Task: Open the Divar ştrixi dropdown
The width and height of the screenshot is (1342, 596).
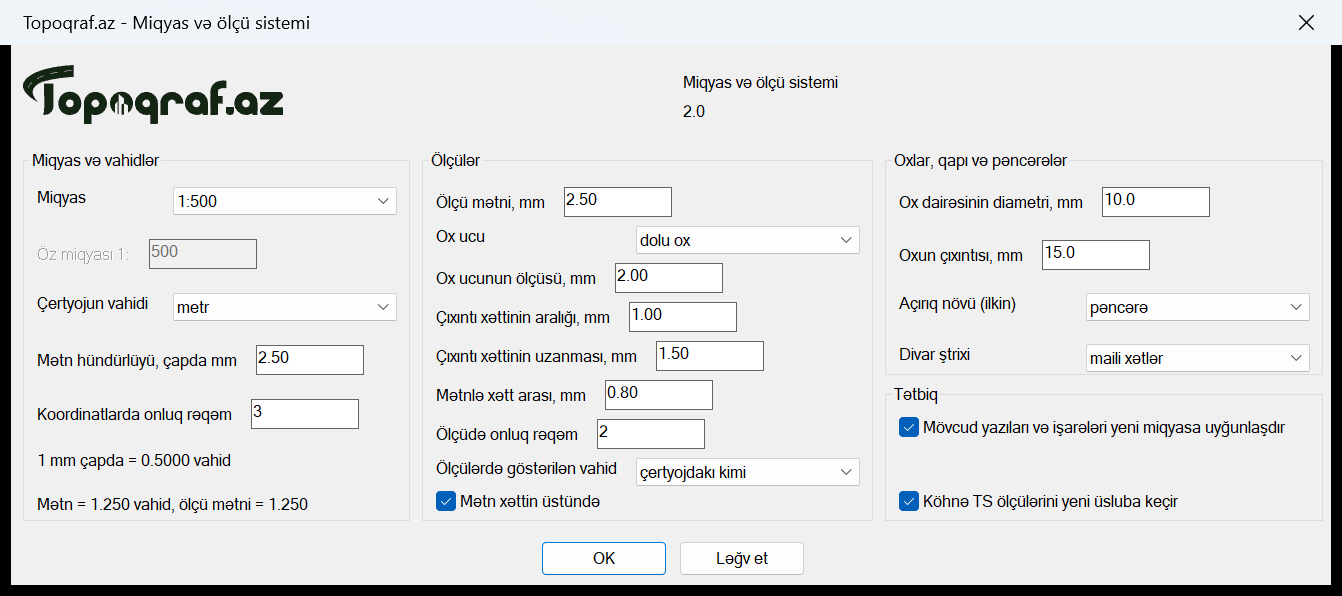Action: coord(1198,357)
